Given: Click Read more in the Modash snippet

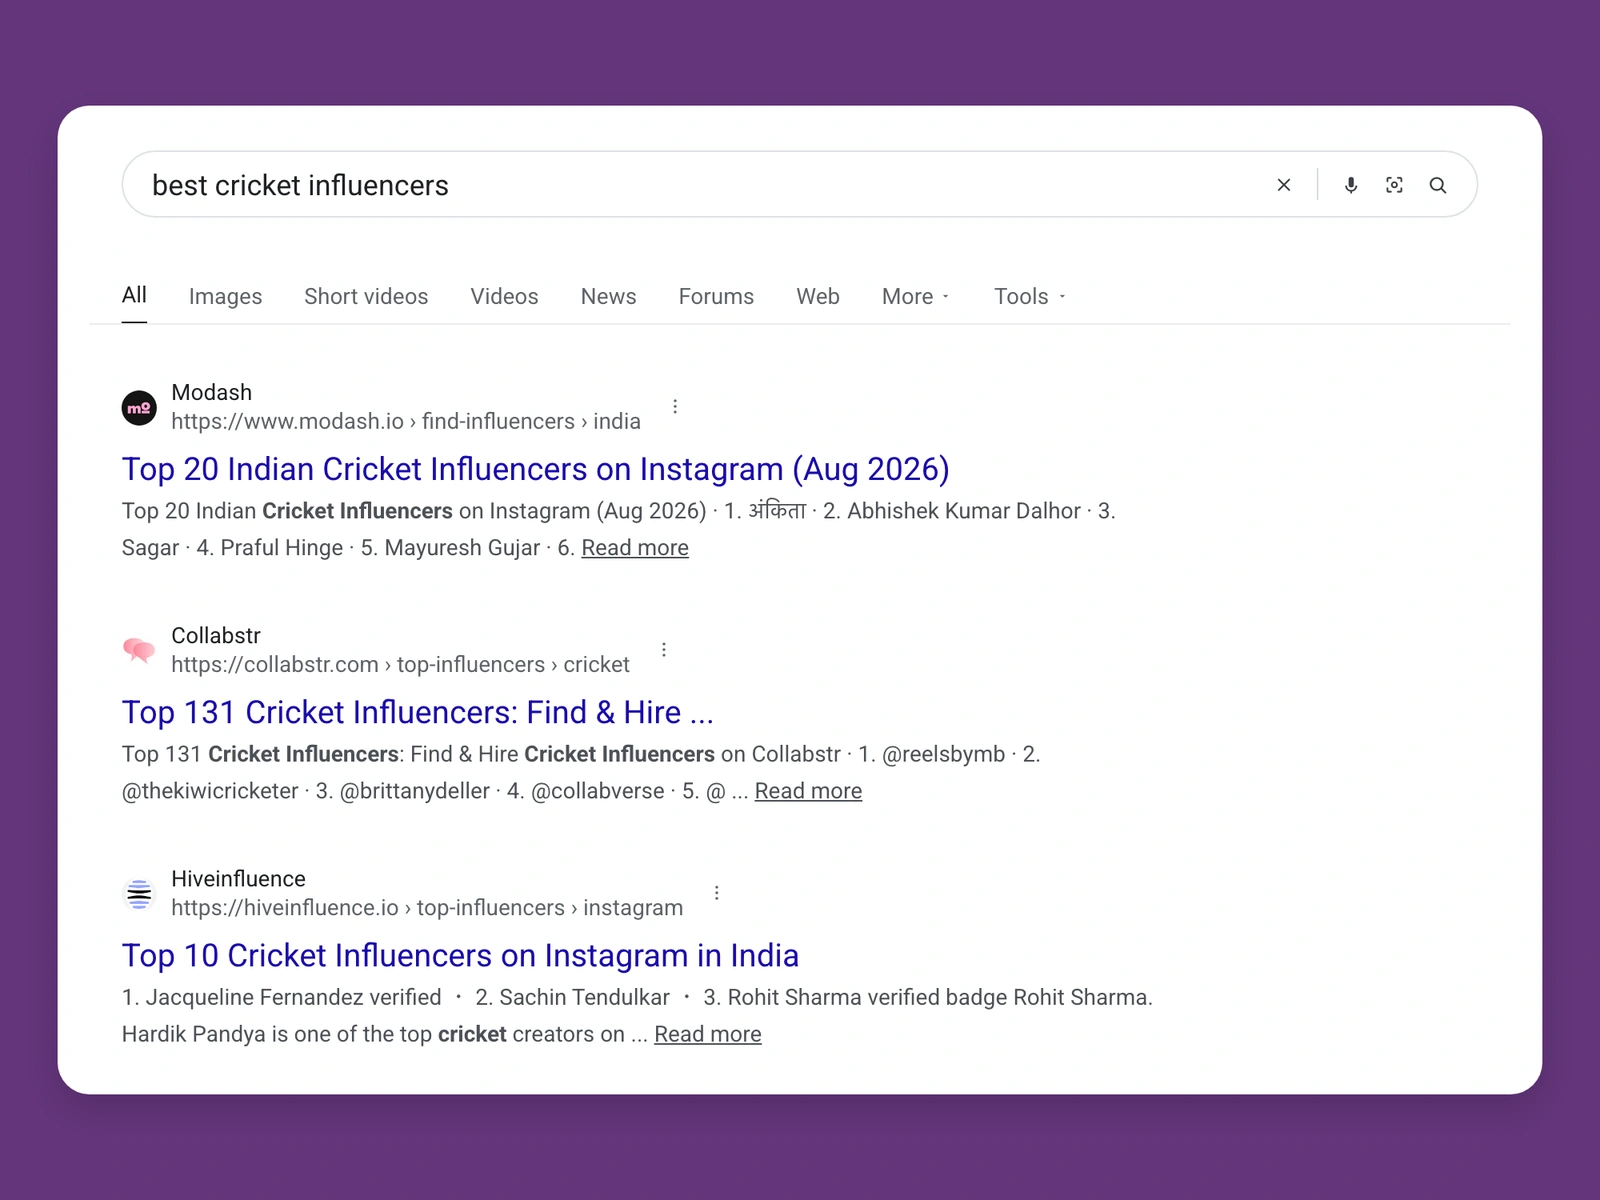Looking at the screenshot, I should tap(635, 548).
